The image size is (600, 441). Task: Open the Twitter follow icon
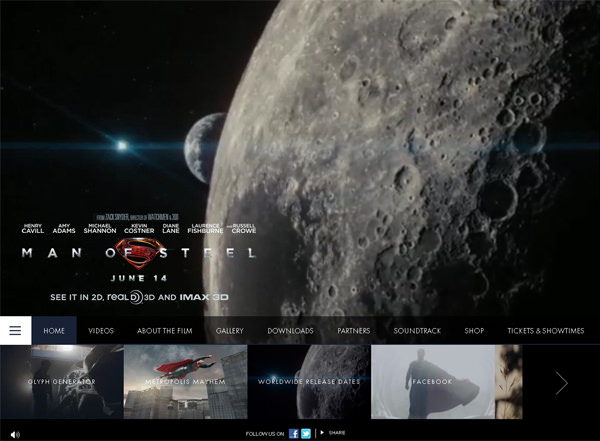point(306,433)
